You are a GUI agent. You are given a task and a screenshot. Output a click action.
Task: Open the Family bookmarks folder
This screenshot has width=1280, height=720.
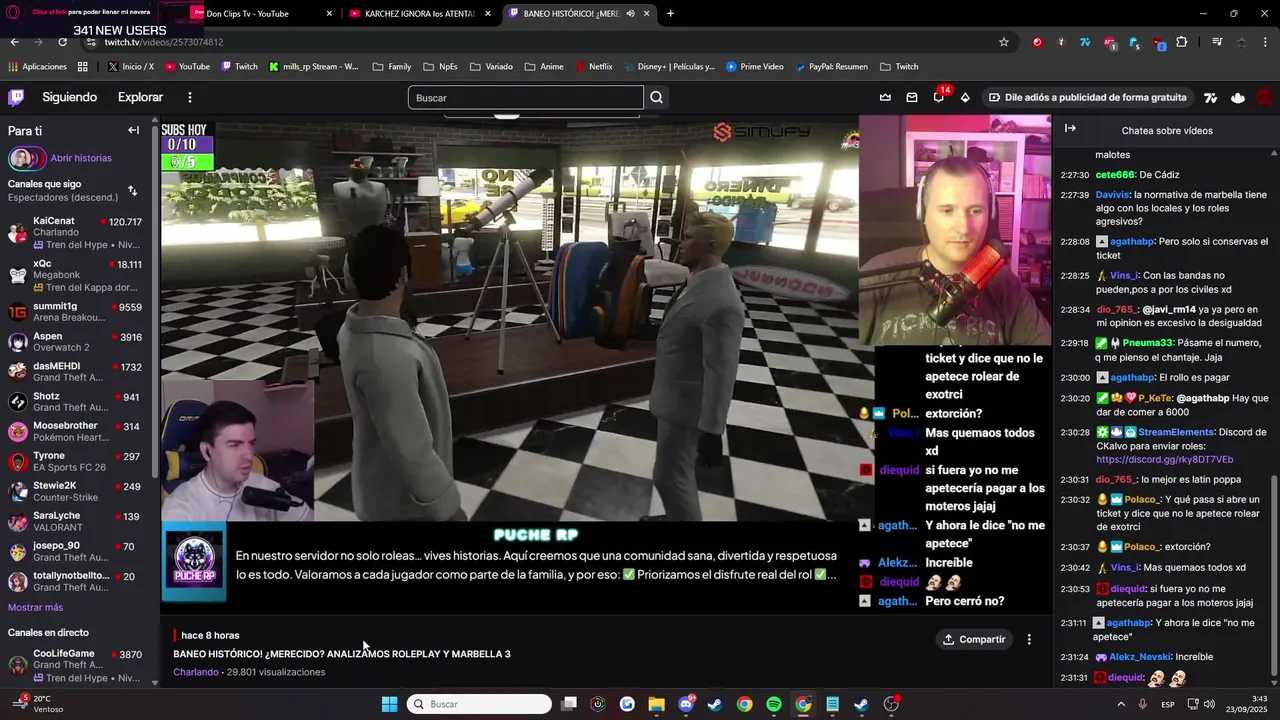(x=392, y=67)
